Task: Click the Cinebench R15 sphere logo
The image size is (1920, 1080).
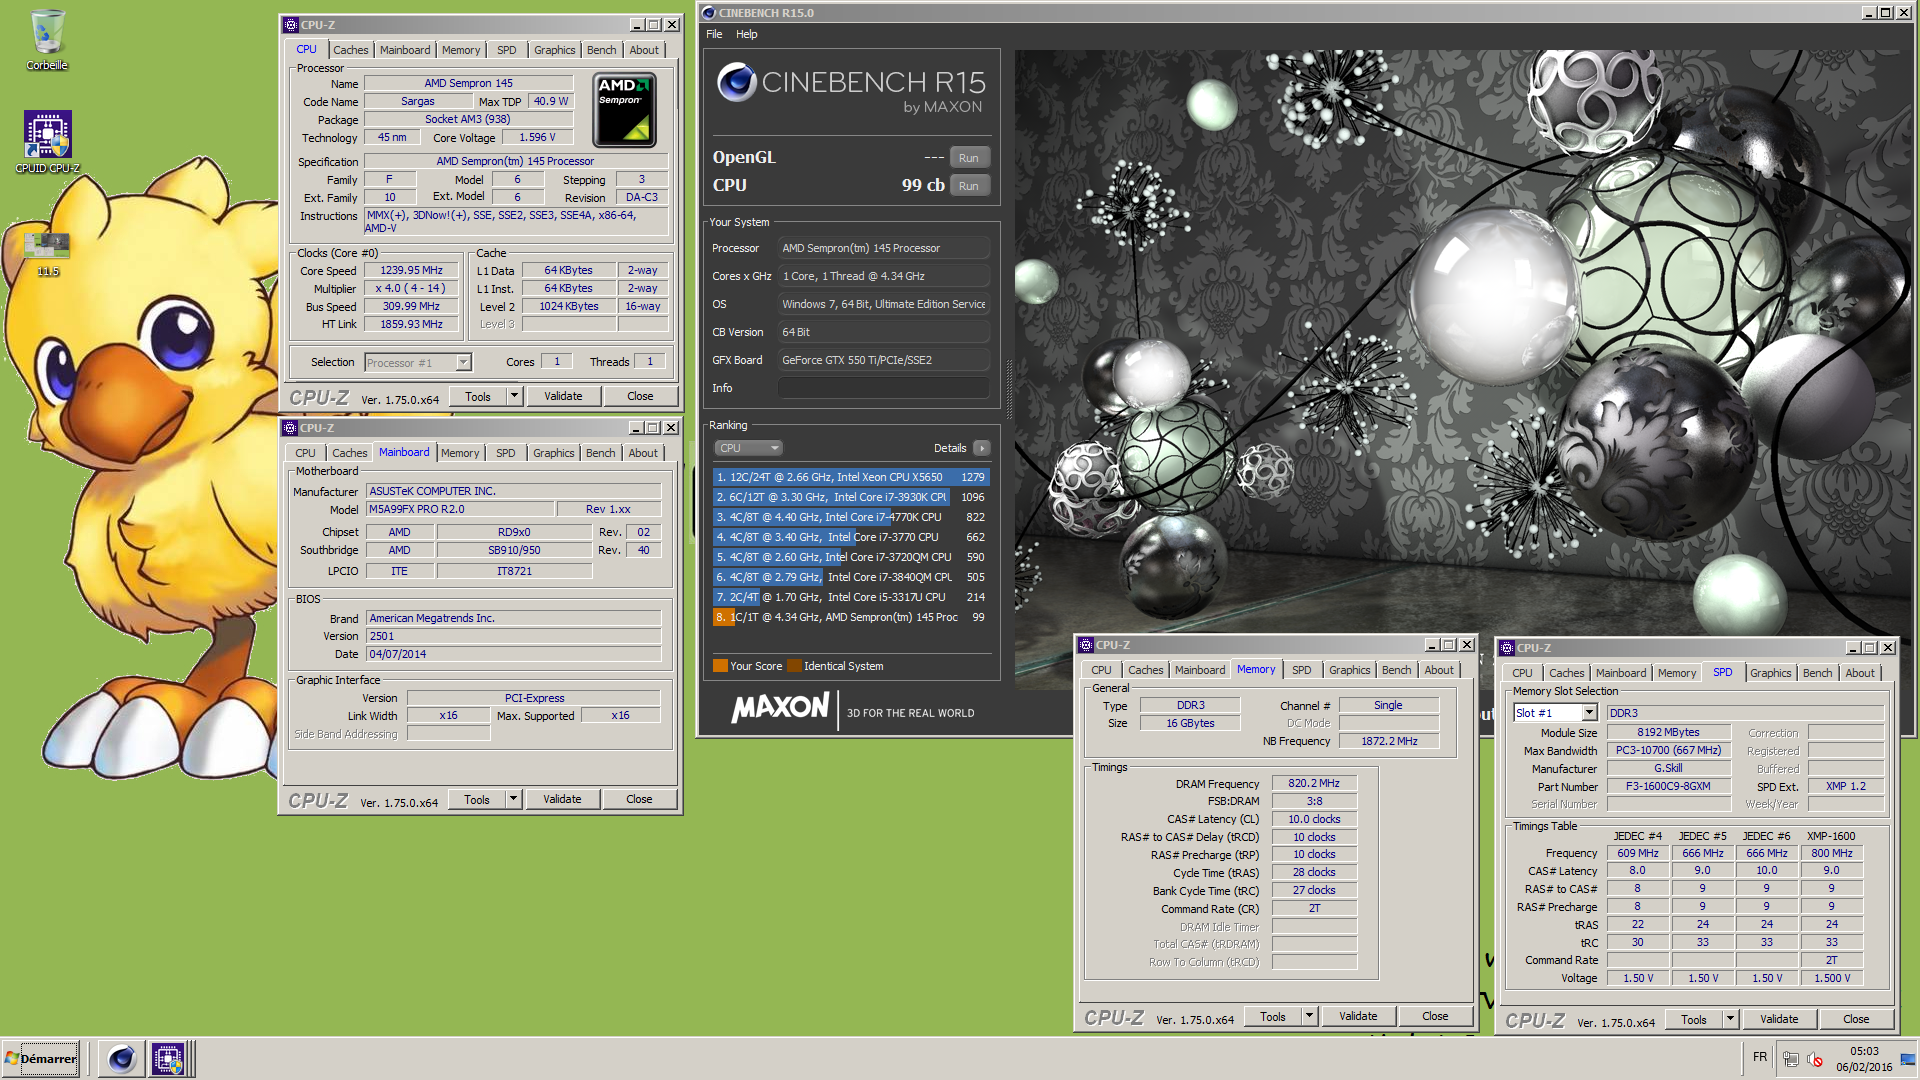Action: click(x=737, y=83)
